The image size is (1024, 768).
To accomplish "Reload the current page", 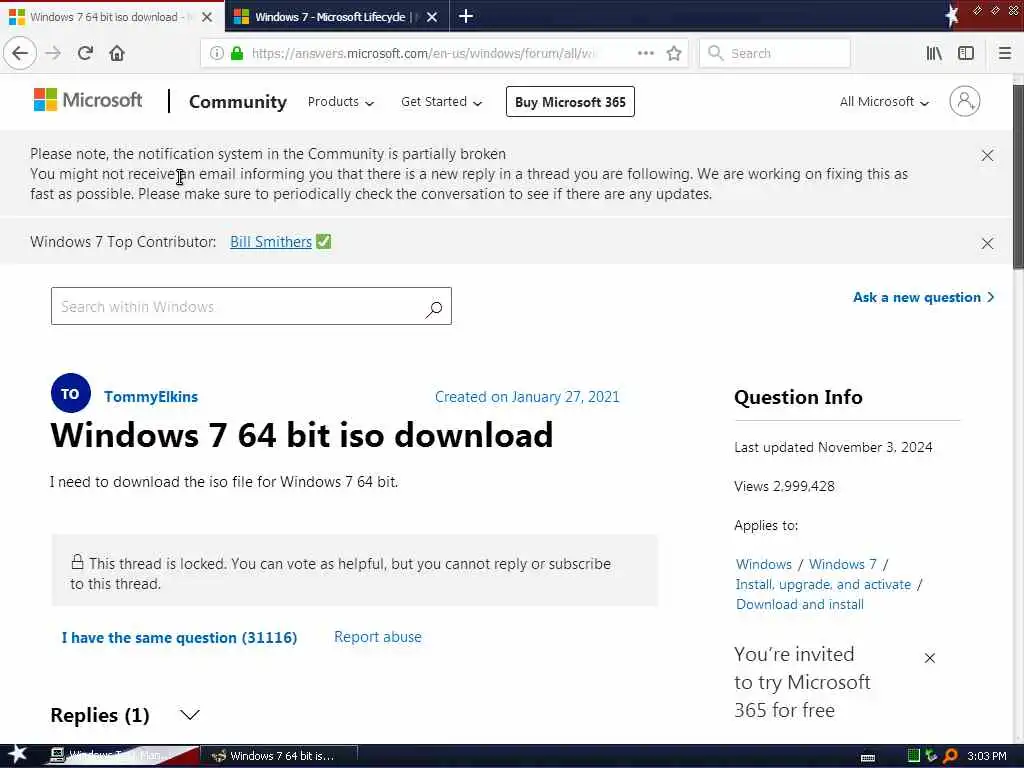I will pyautogui.click(x=86, y=53).
